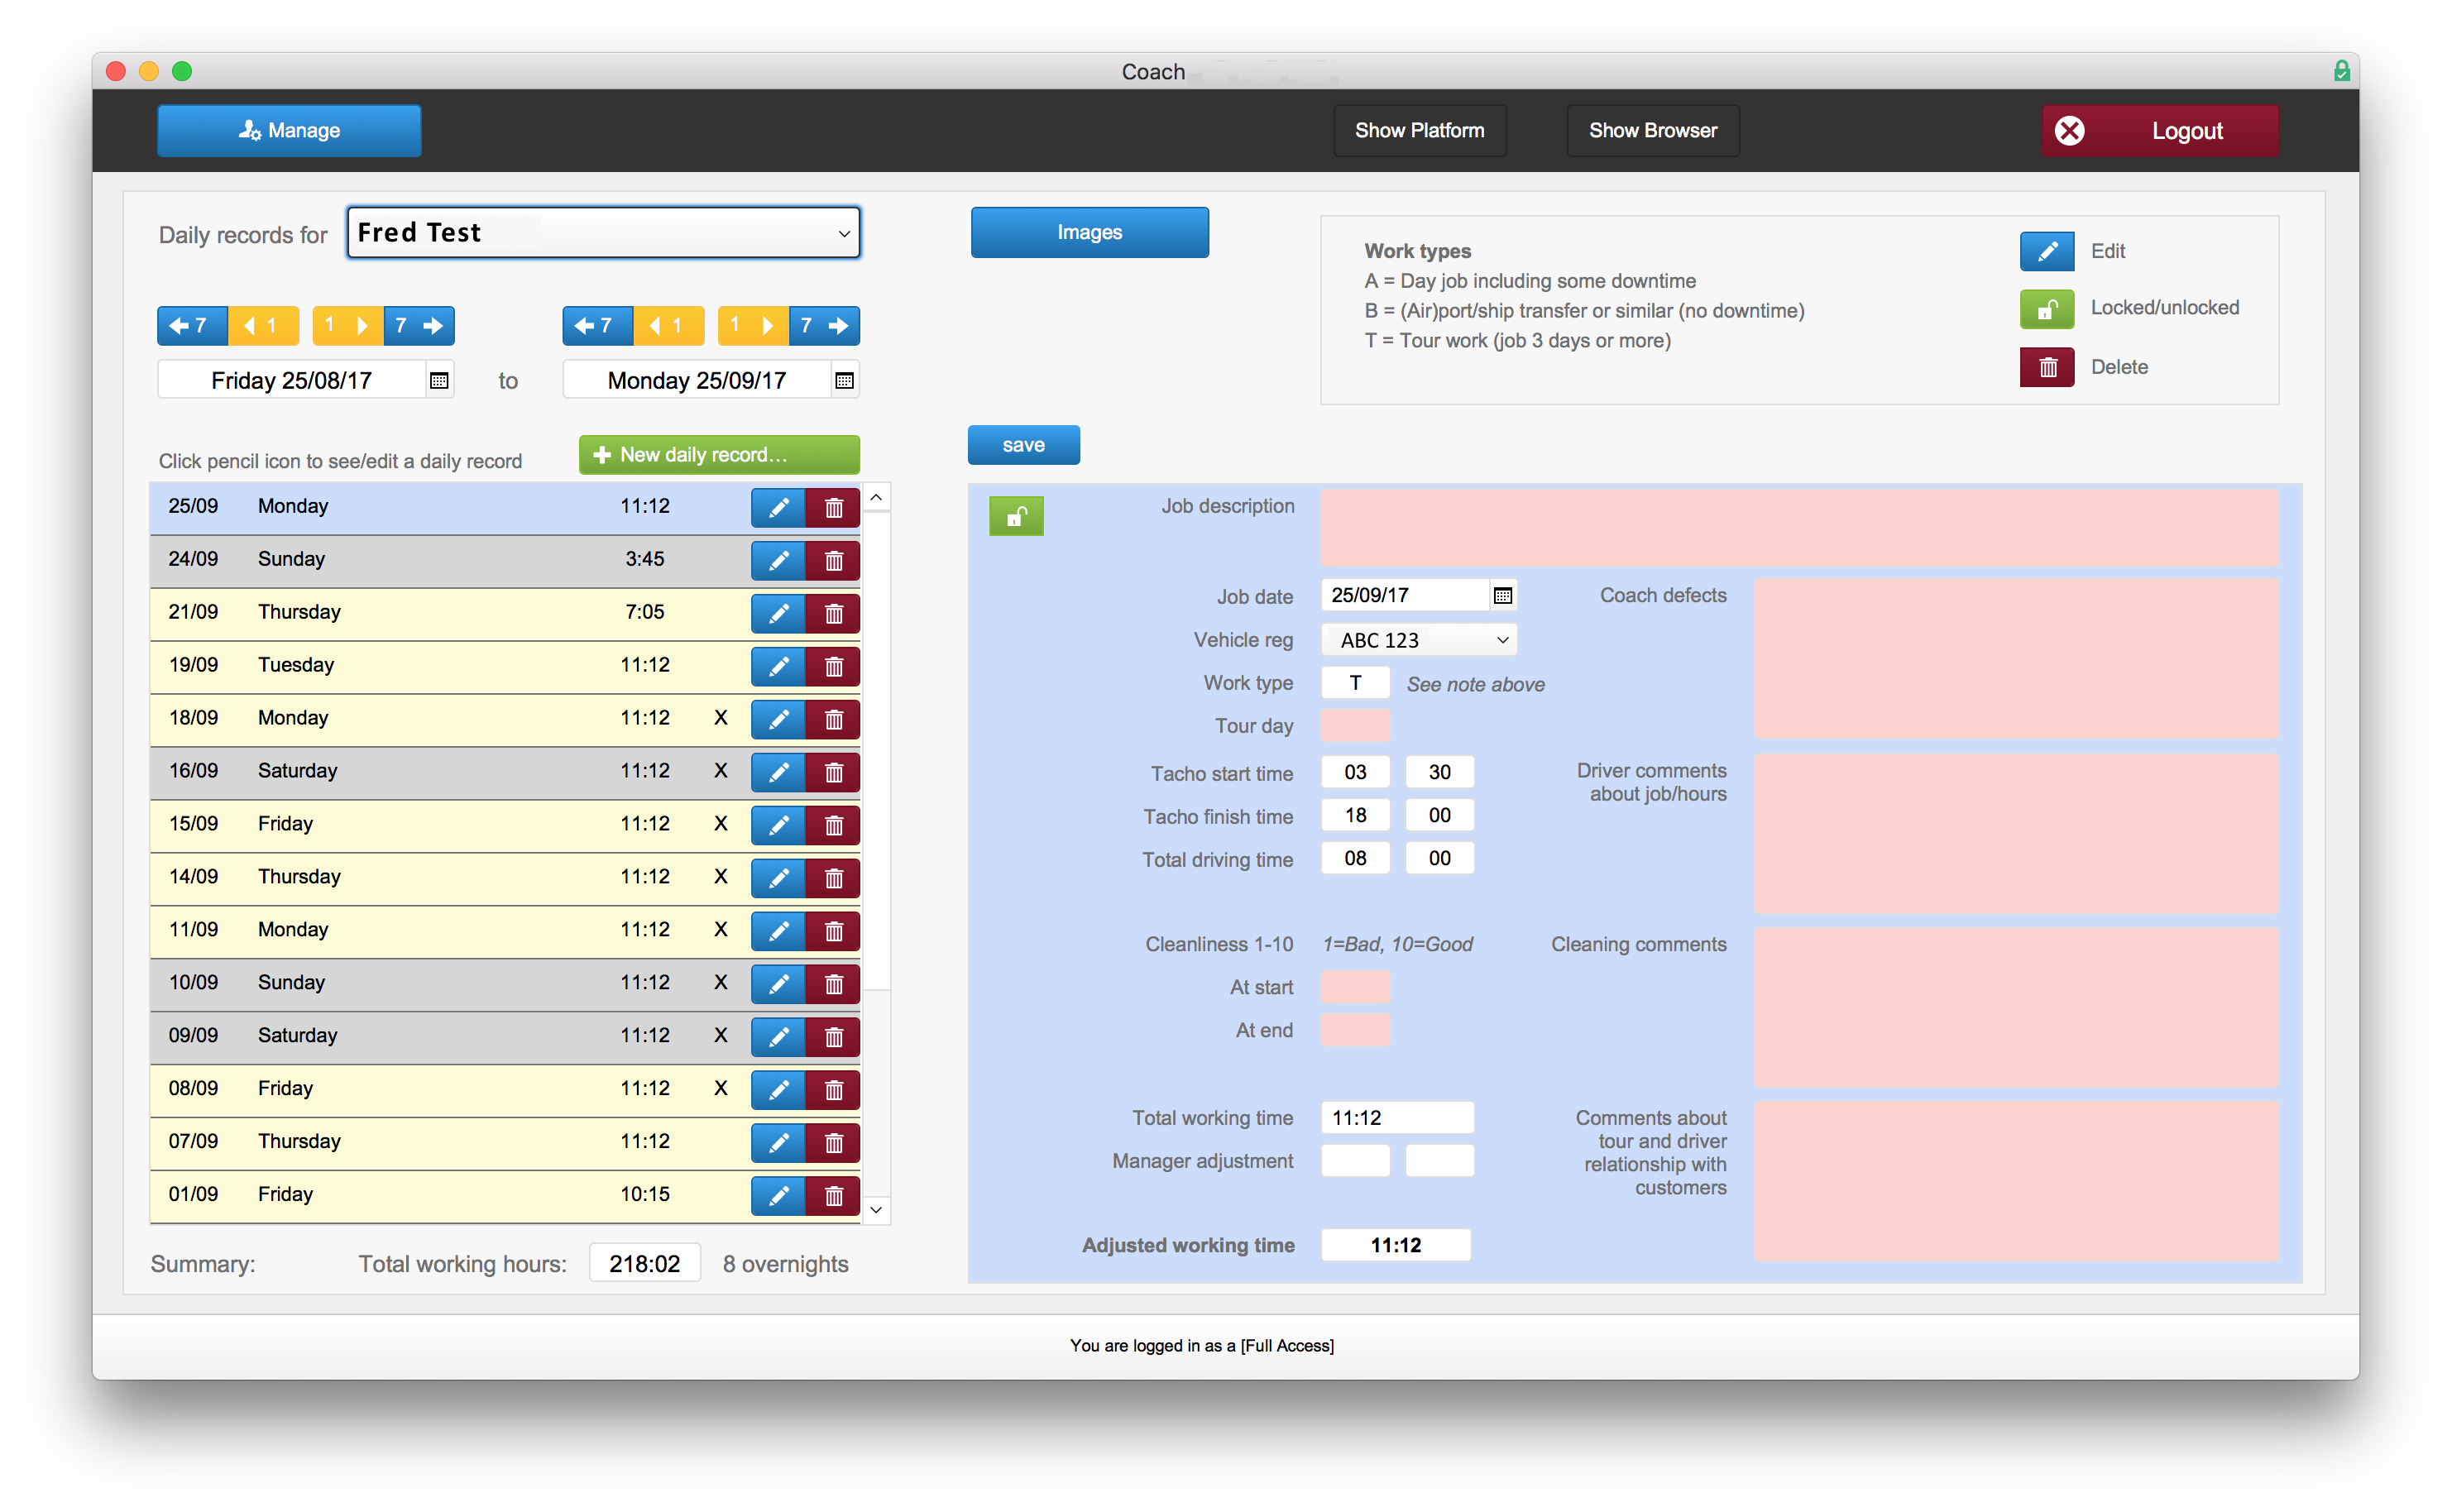Toggle the green unlocked padlock on record
The height and width of the screenshot is (1512, 2452).
coord(1016,517)
